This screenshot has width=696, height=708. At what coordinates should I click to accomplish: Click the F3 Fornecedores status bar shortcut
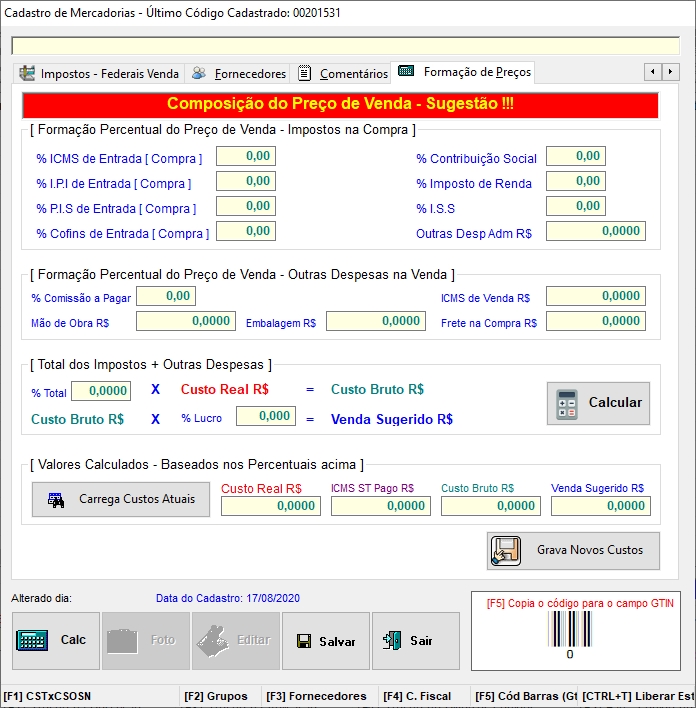click(317, 696)
